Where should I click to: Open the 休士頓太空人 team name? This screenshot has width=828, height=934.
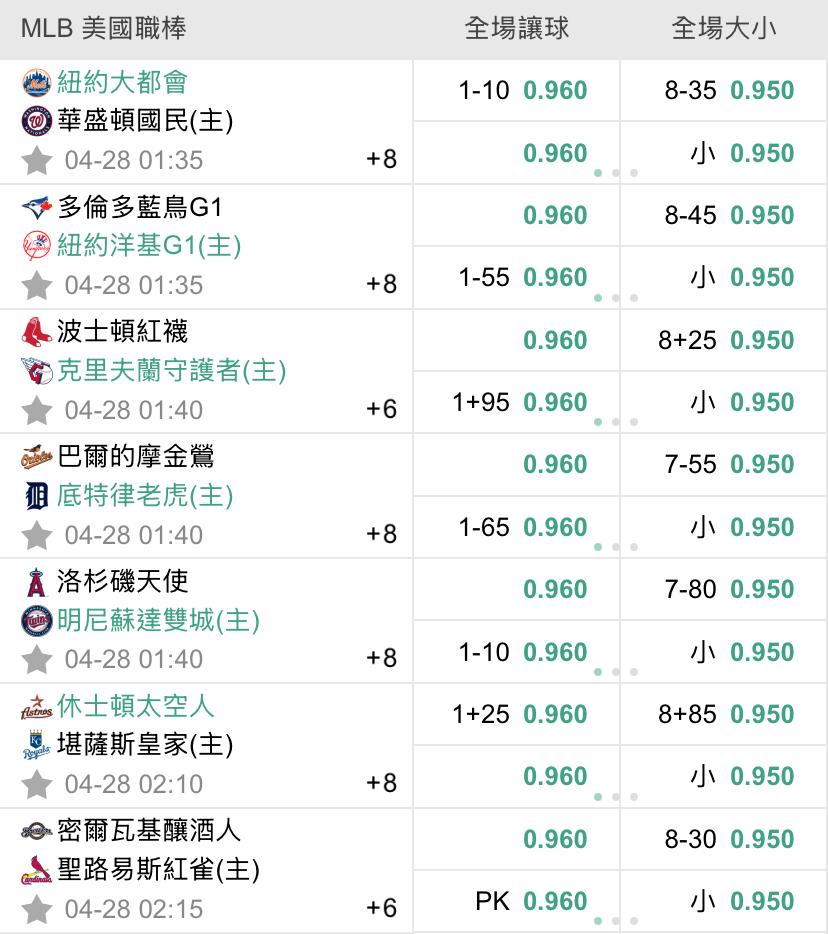135,706
